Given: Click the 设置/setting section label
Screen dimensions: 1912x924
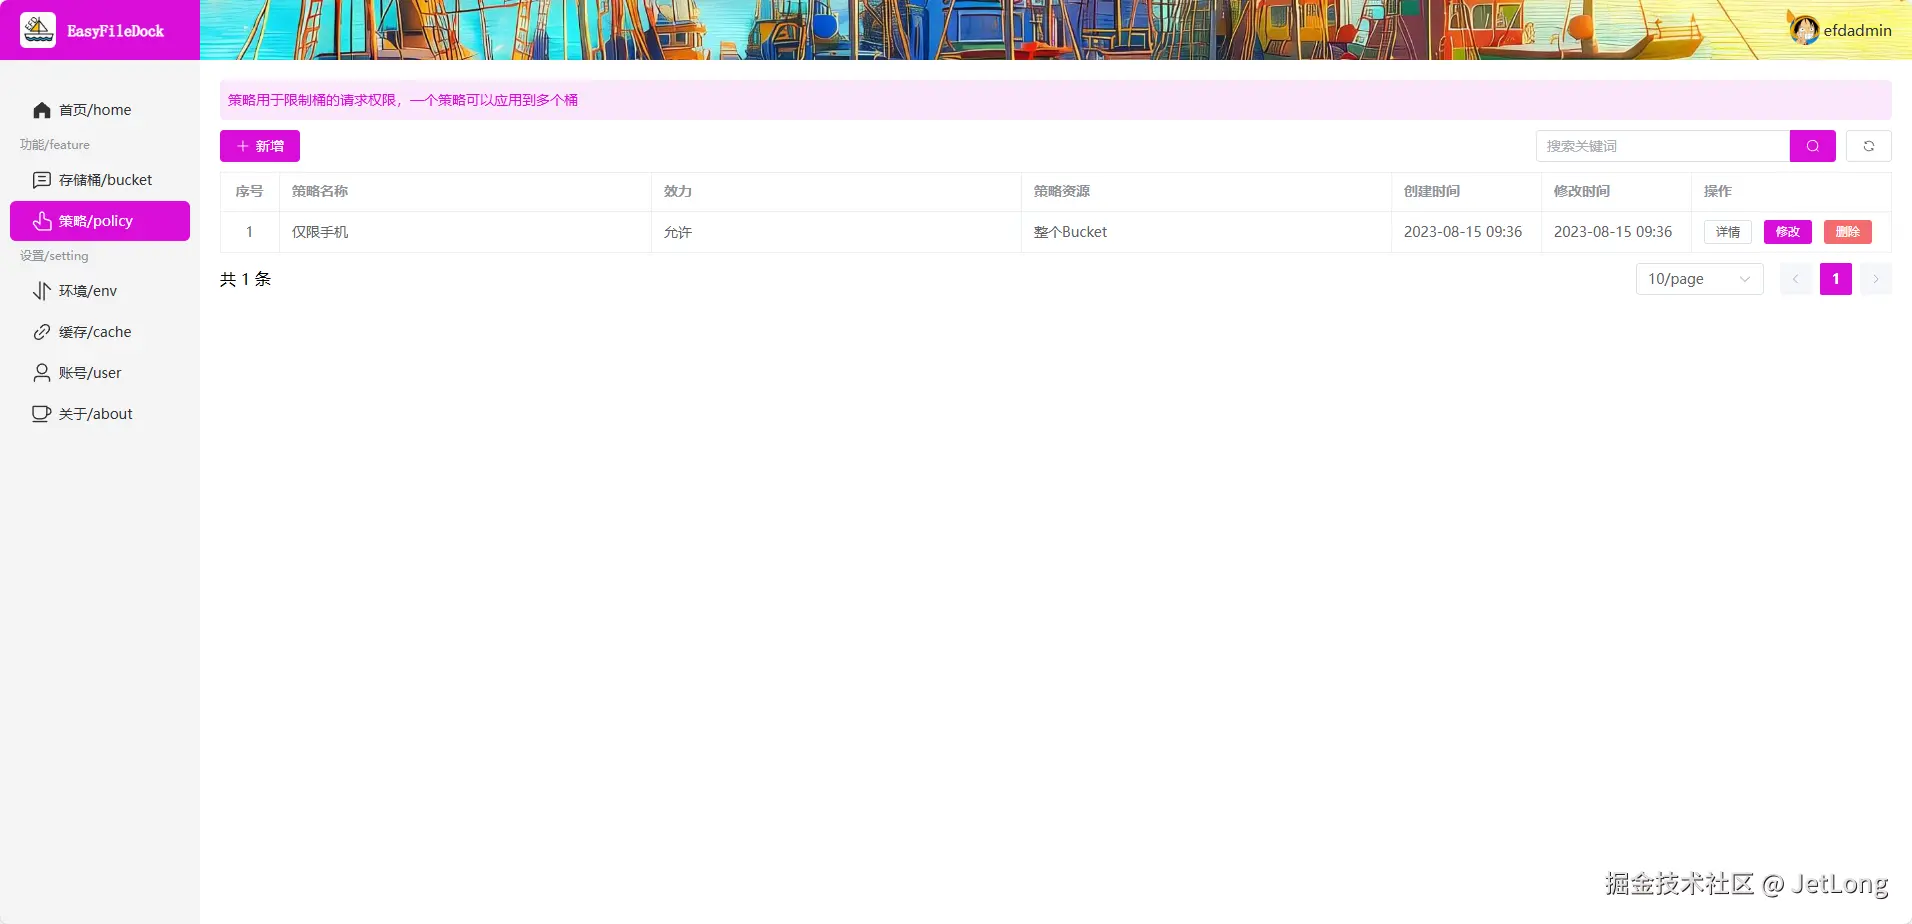Looking at the screenshot, I should (54, 256).
